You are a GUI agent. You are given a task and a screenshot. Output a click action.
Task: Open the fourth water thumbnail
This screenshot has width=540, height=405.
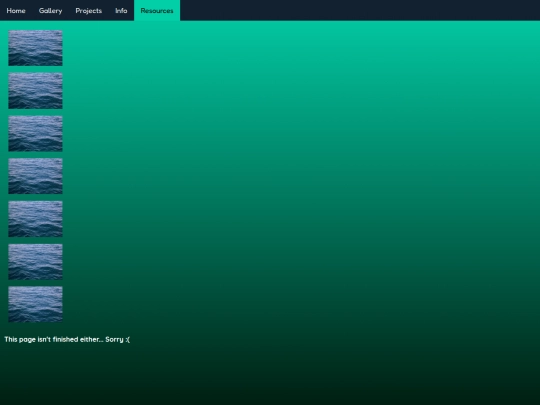tap(35, 176)
